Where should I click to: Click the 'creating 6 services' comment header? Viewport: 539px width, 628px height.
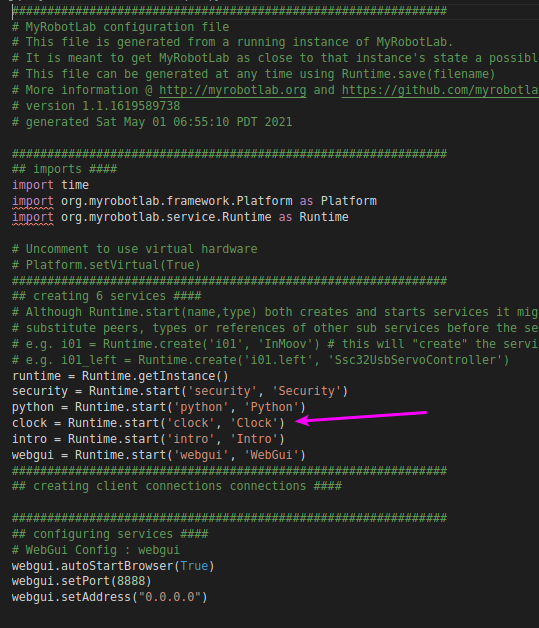pos(107,296)
